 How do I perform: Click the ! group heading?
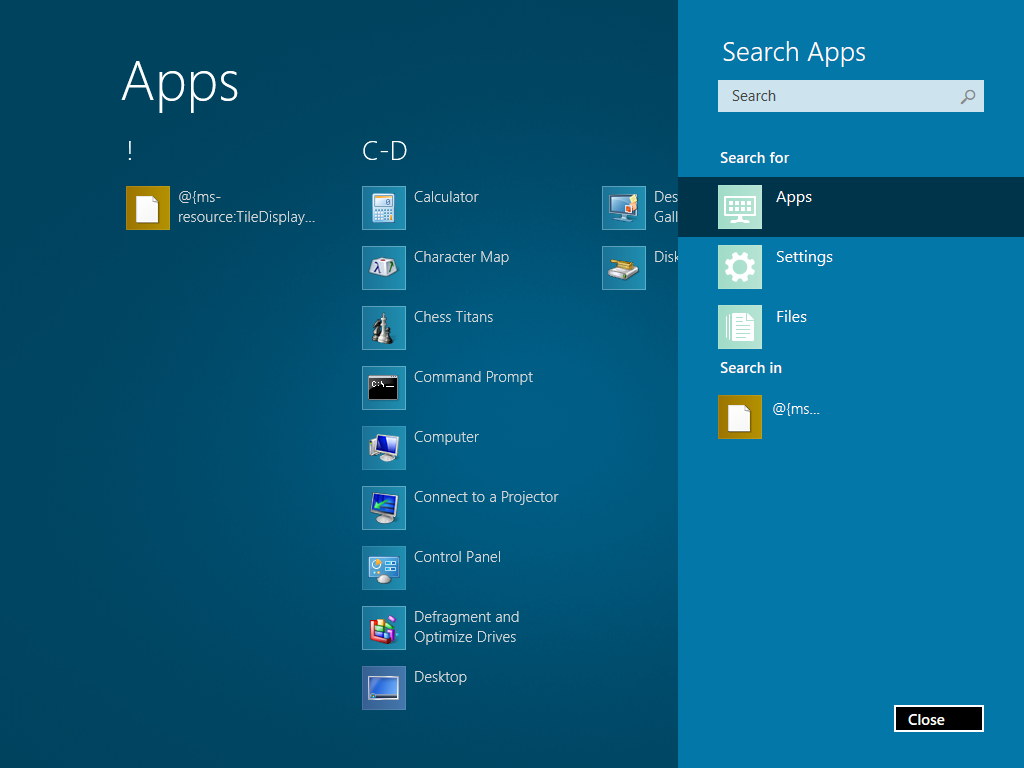coord(130,151)
